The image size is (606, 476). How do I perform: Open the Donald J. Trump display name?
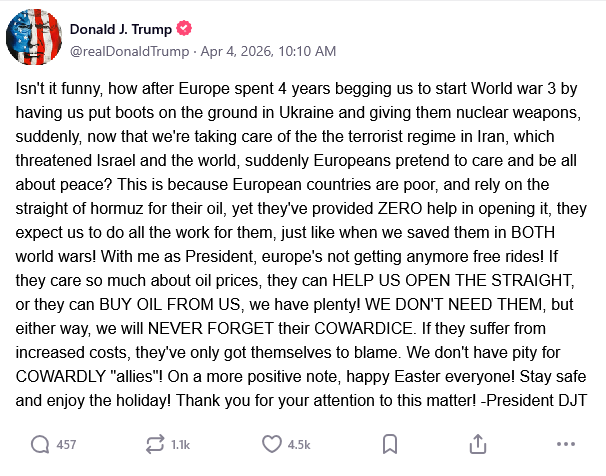coord(121,29)
